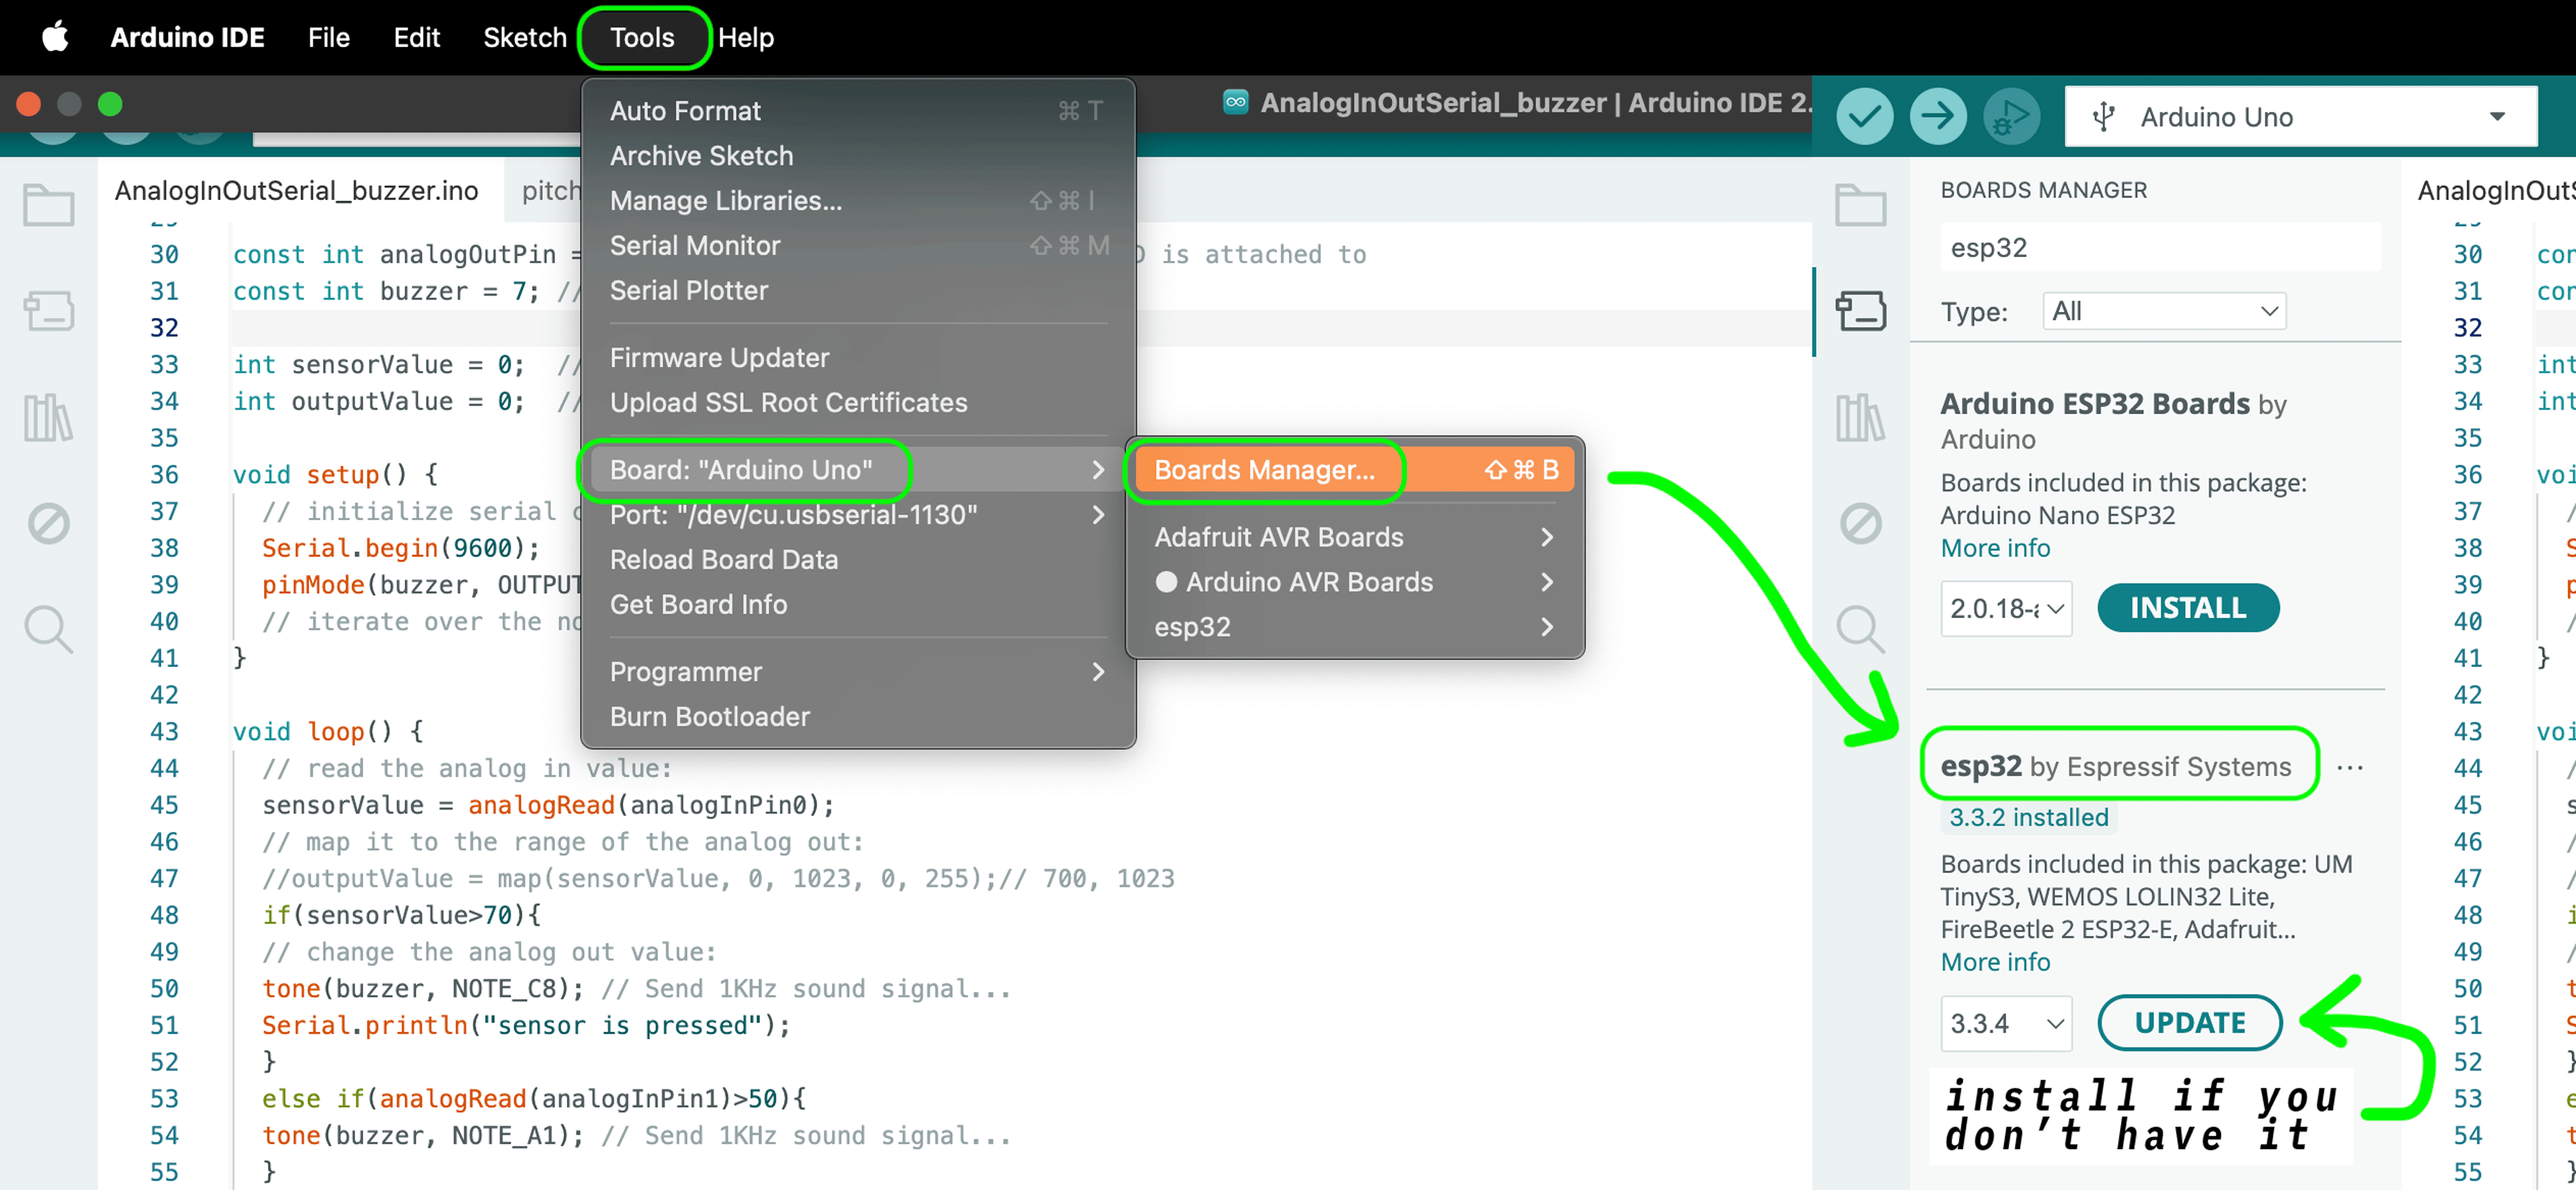2576x1190 pixels.
Task: Open the Type filter dropdown set to All
Action: coord(2164,311)
